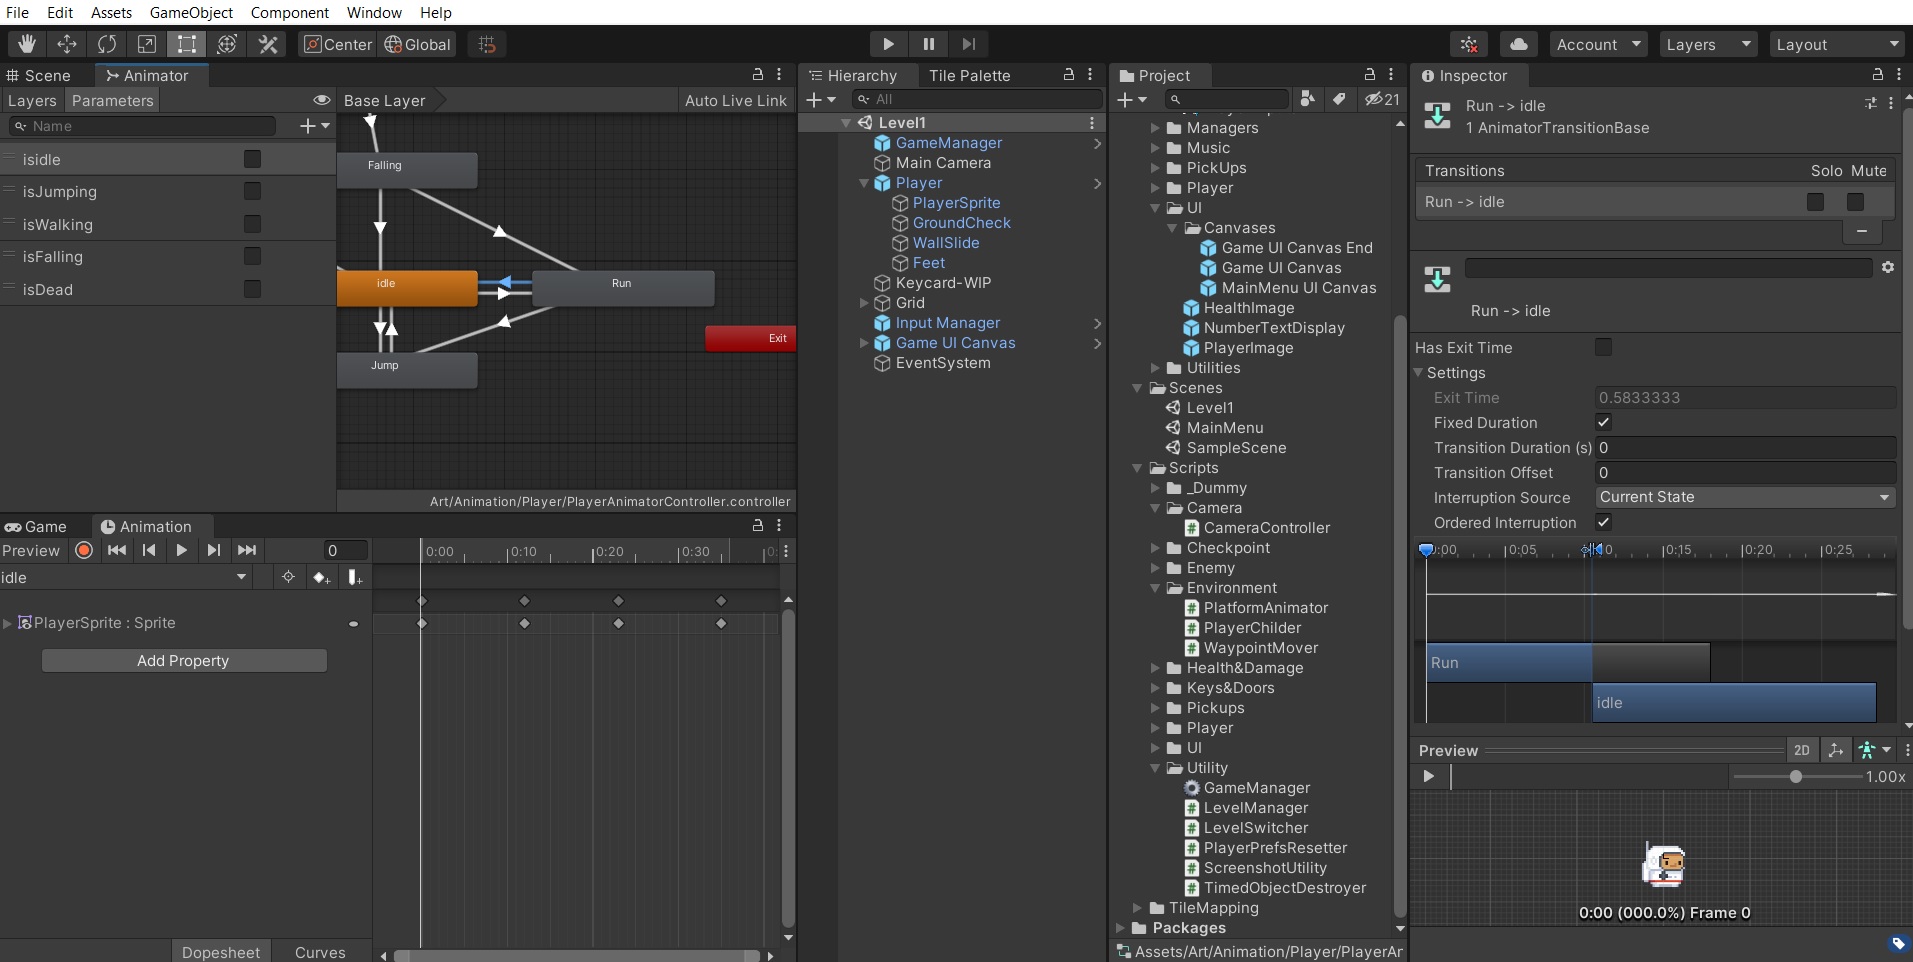Switch to the Game tab
The width and height of the screenshot is (1913, 962).
coord(37,526)
